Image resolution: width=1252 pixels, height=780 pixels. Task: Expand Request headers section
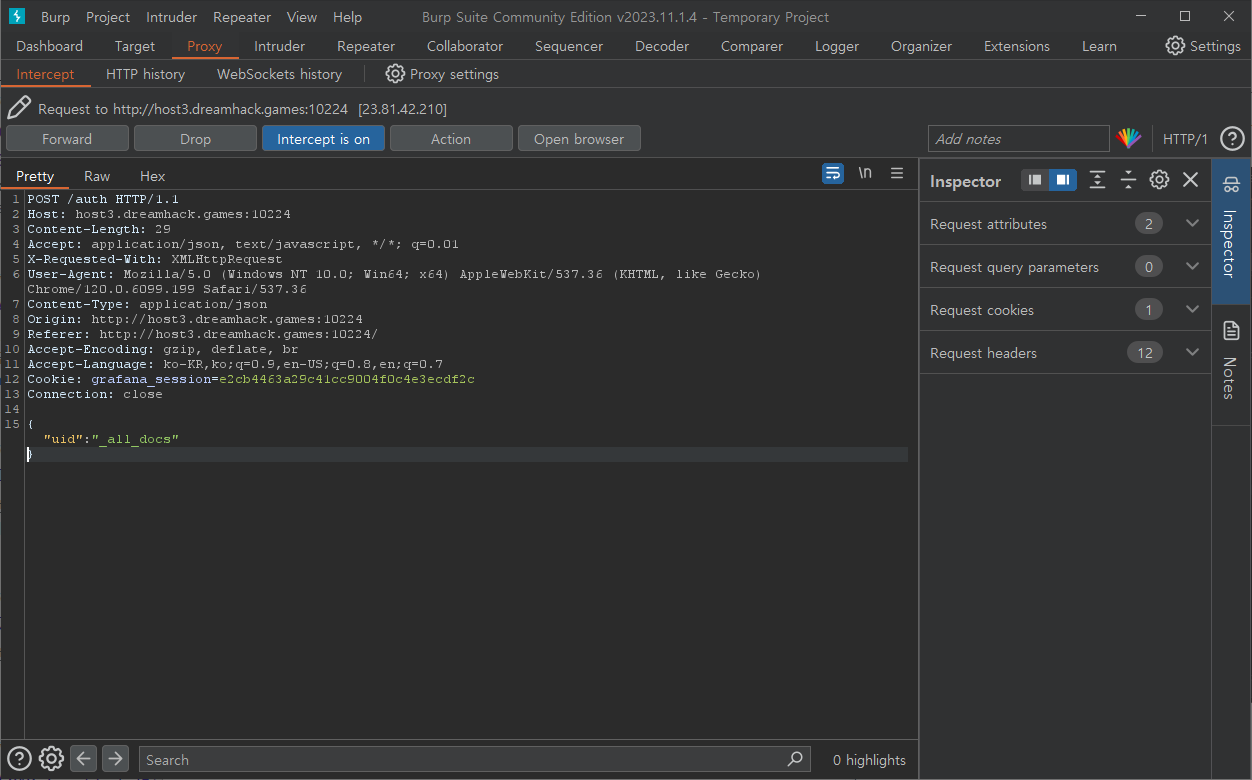(1191, 353)
